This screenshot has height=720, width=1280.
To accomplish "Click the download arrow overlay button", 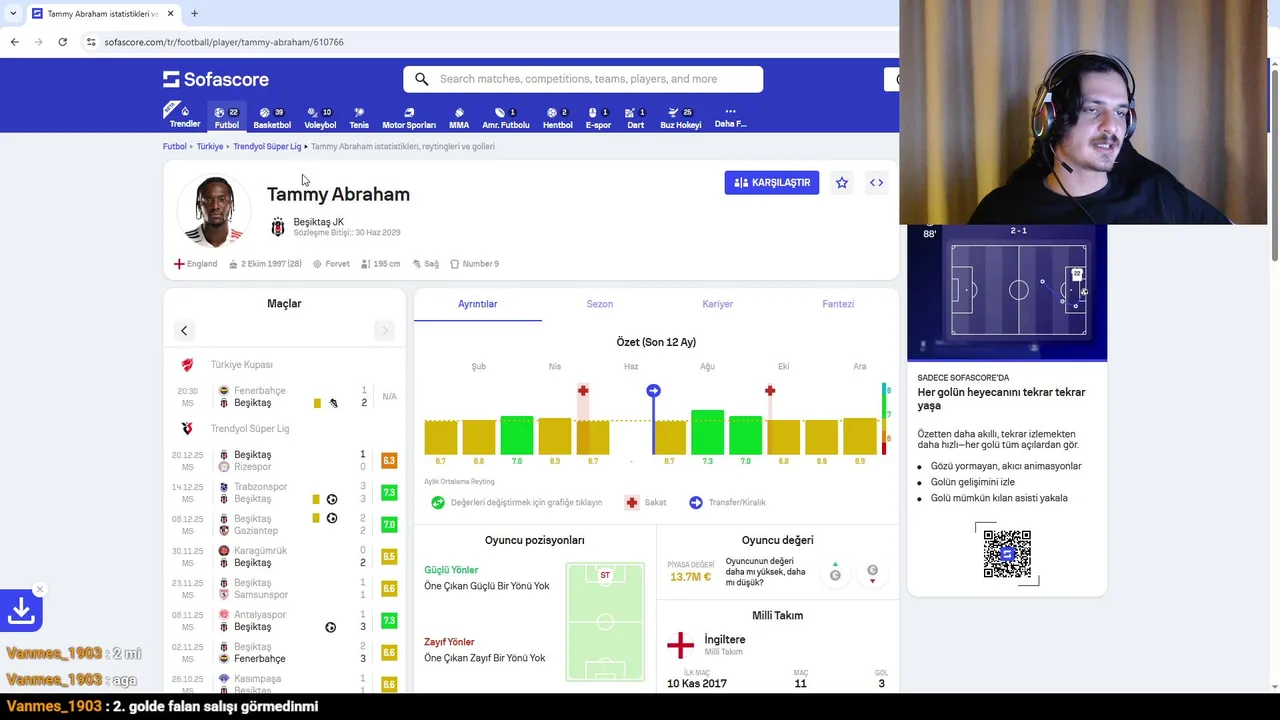I will [21, 611].
